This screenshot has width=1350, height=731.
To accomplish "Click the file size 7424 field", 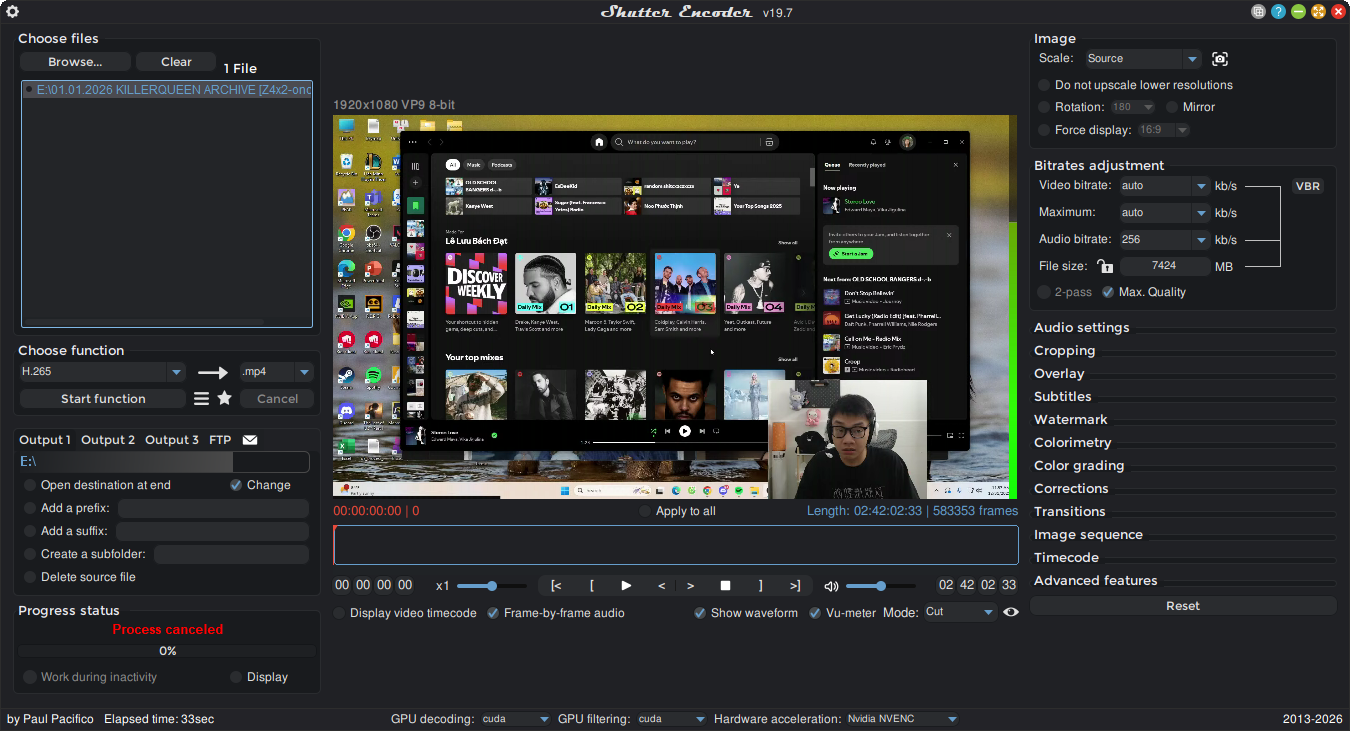I will pos(1164,266).
